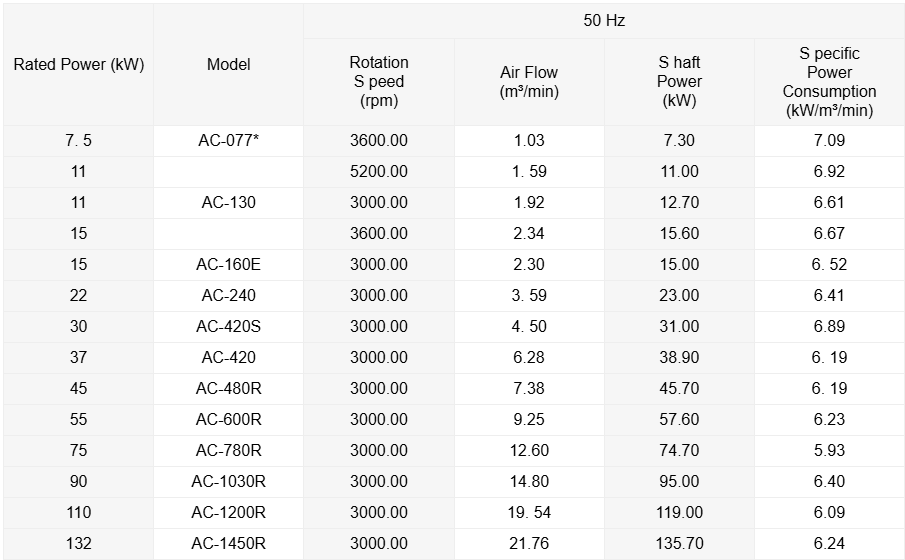Click the AC-130 model cell
The height and width of the screenshot is (560, 905).
tap(229, 203)
